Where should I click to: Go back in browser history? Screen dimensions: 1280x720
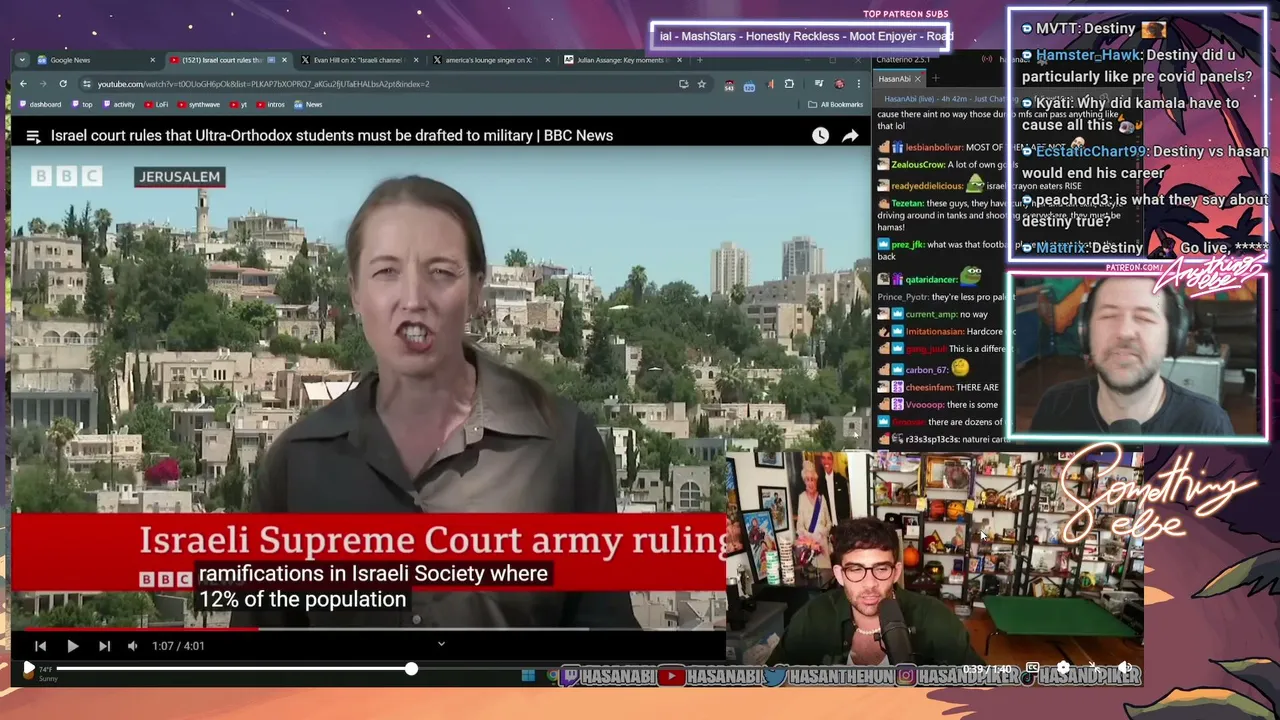pyautogui.click(x=23, y=84)
